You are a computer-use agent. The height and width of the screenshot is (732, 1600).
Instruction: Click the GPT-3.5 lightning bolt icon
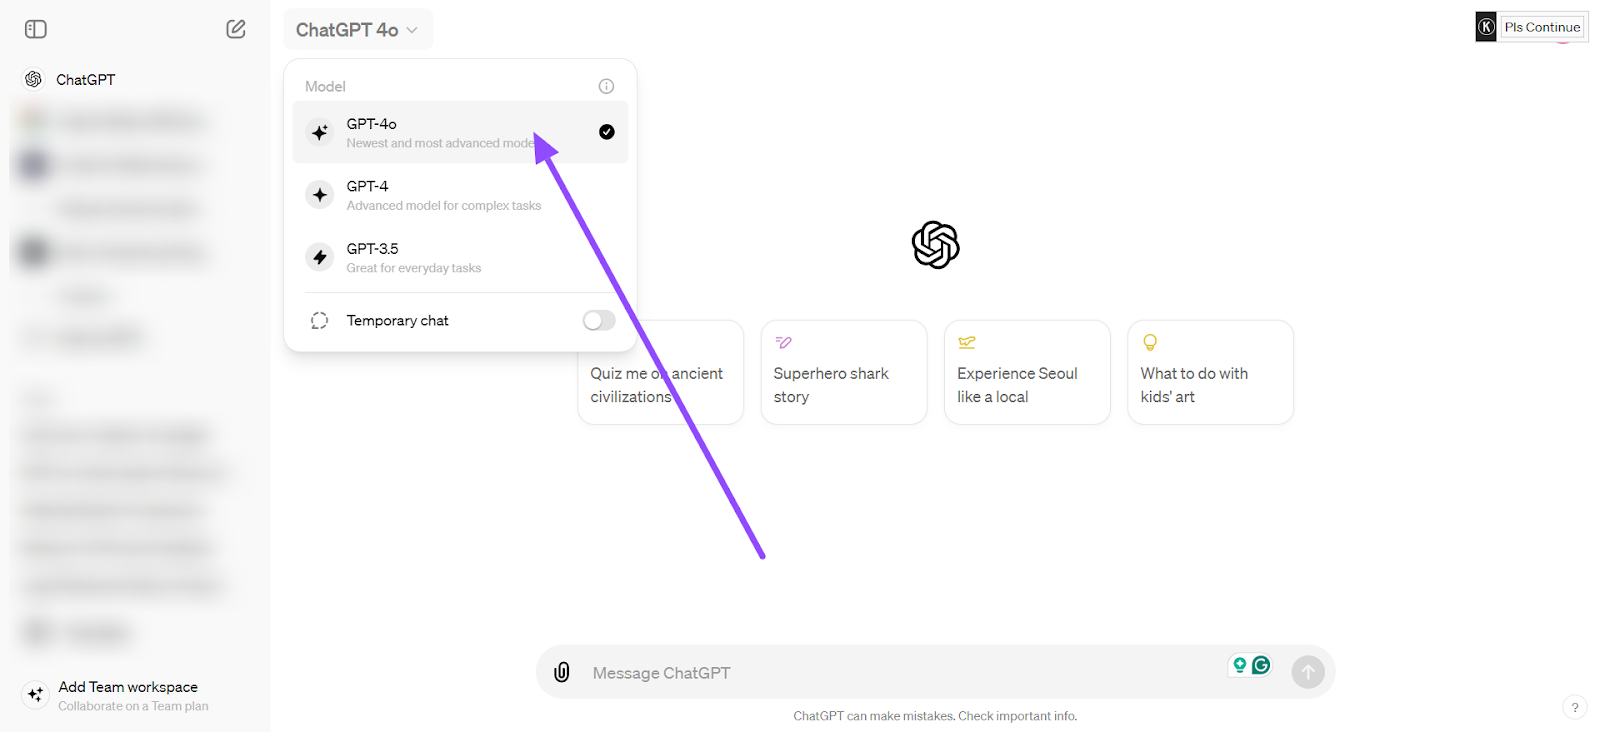pyautogui.click(x=320, y=257)
